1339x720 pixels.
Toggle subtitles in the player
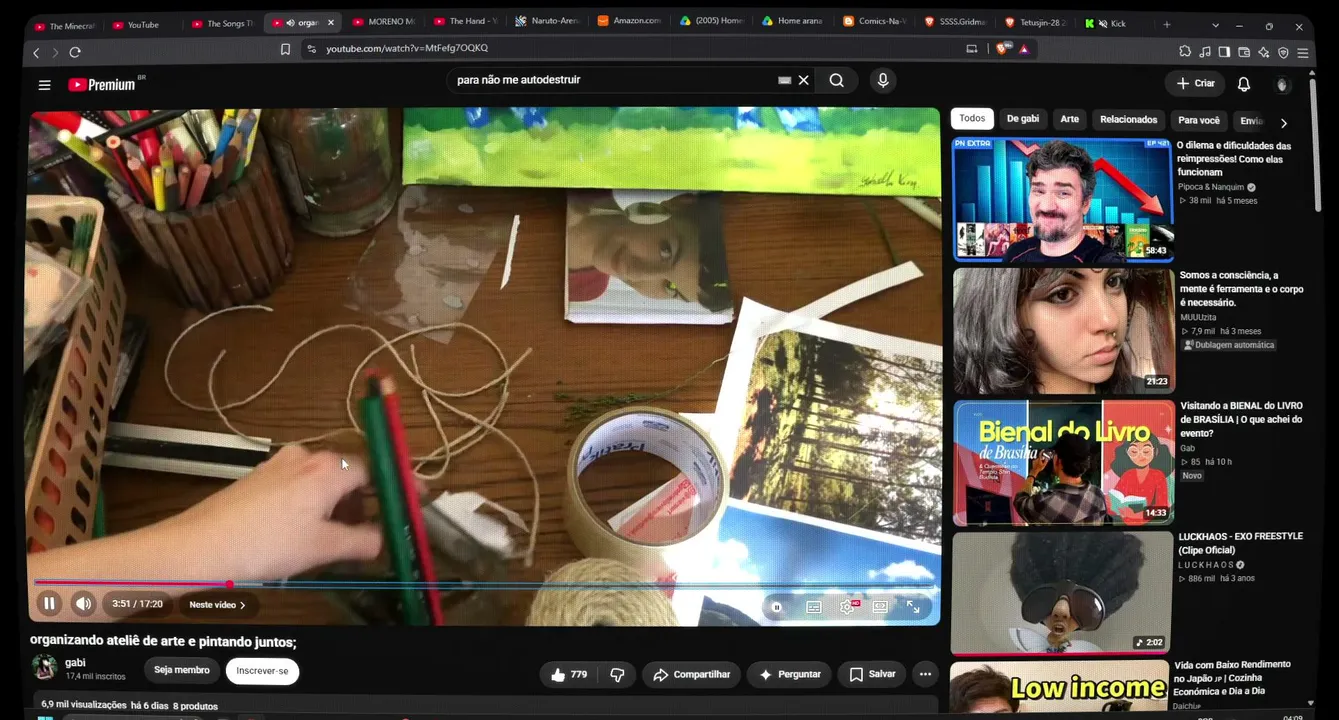pyautogui.click(x=814, y=607)
